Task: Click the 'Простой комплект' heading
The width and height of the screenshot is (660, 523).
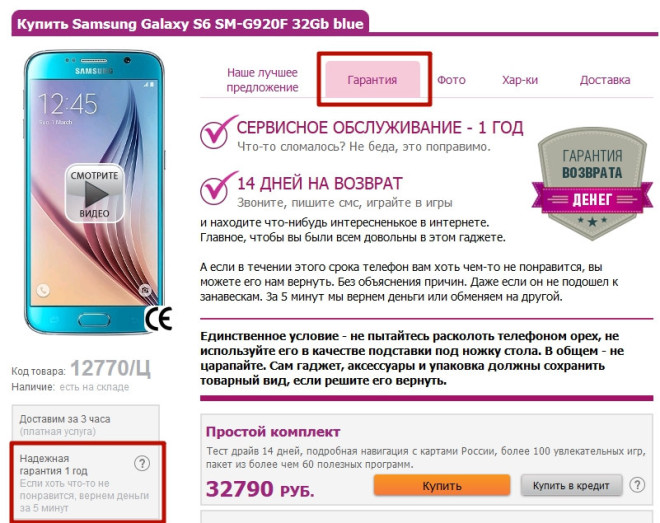Action: pyautogui.click(x=273, y=432)
